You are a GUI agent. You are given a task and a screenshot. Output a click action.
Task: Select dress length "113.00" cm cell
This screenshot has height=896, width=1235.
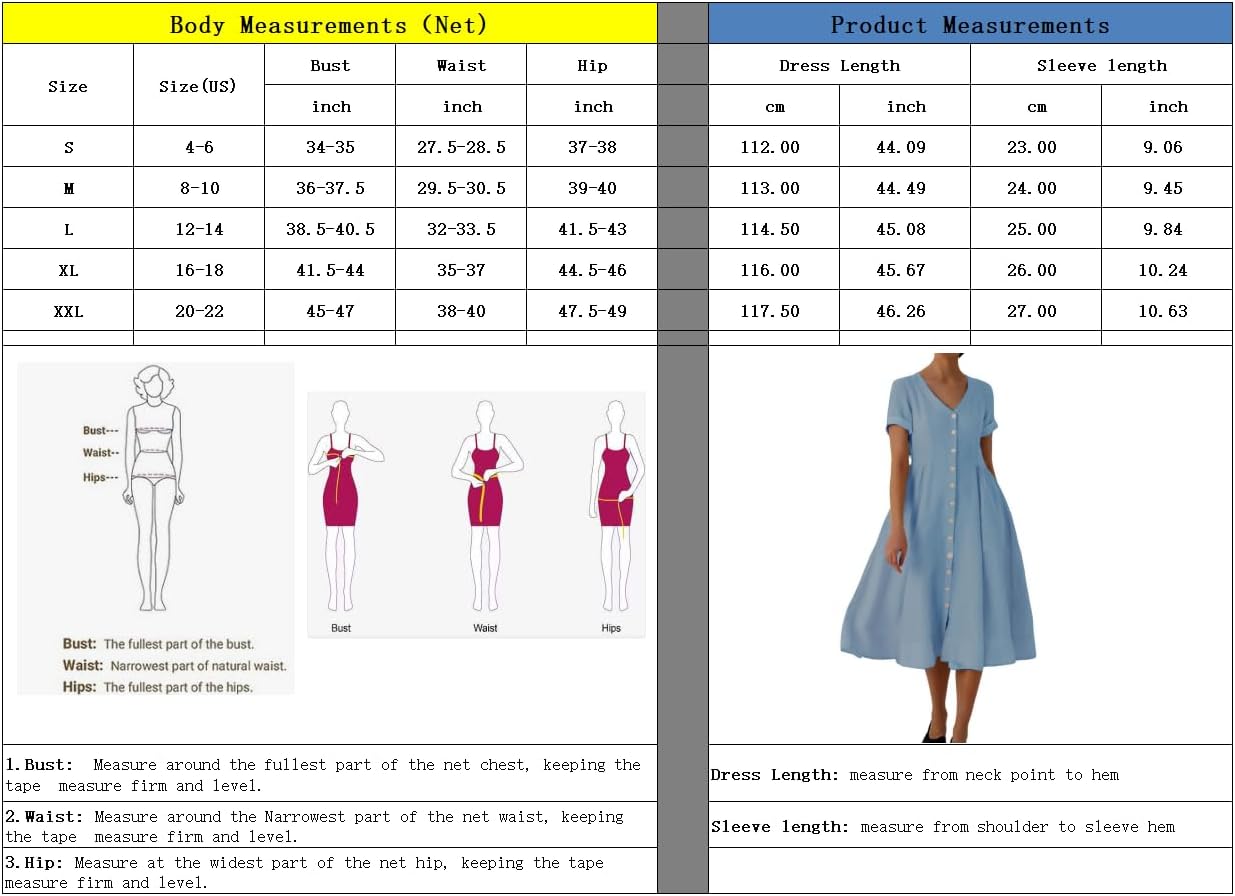pos(774,188)
